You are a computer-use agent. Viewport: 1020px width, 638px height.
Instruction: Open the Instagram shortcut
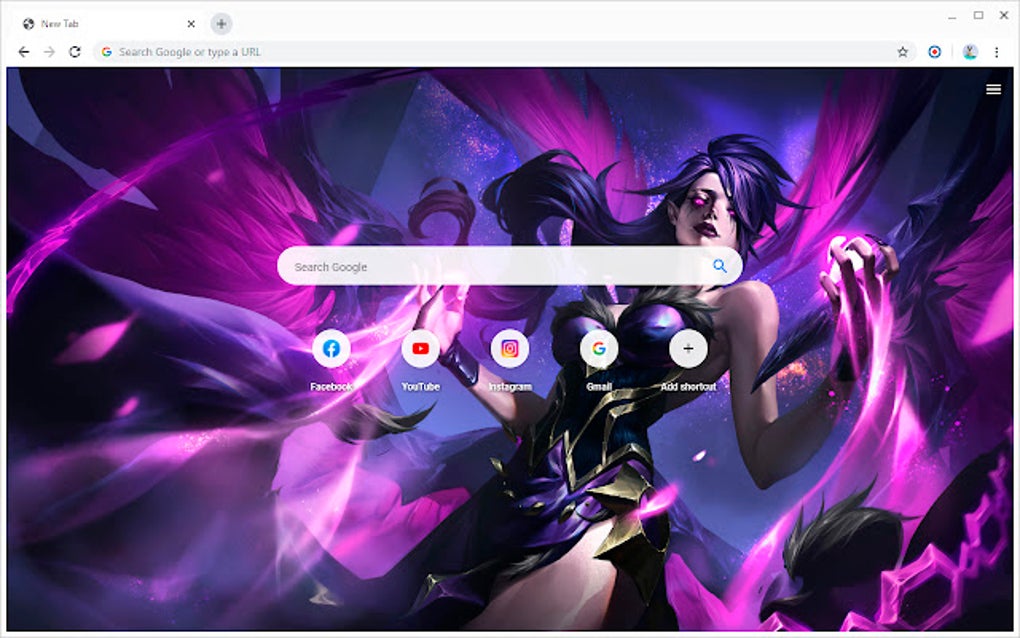click(x=510, y=349)
